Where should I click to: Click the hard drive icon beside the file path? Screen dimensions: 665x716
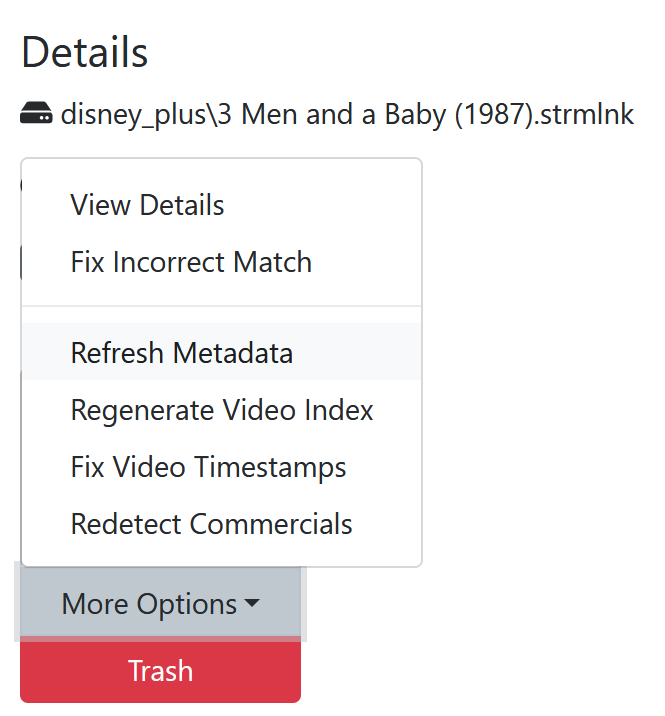pos(37,115)
